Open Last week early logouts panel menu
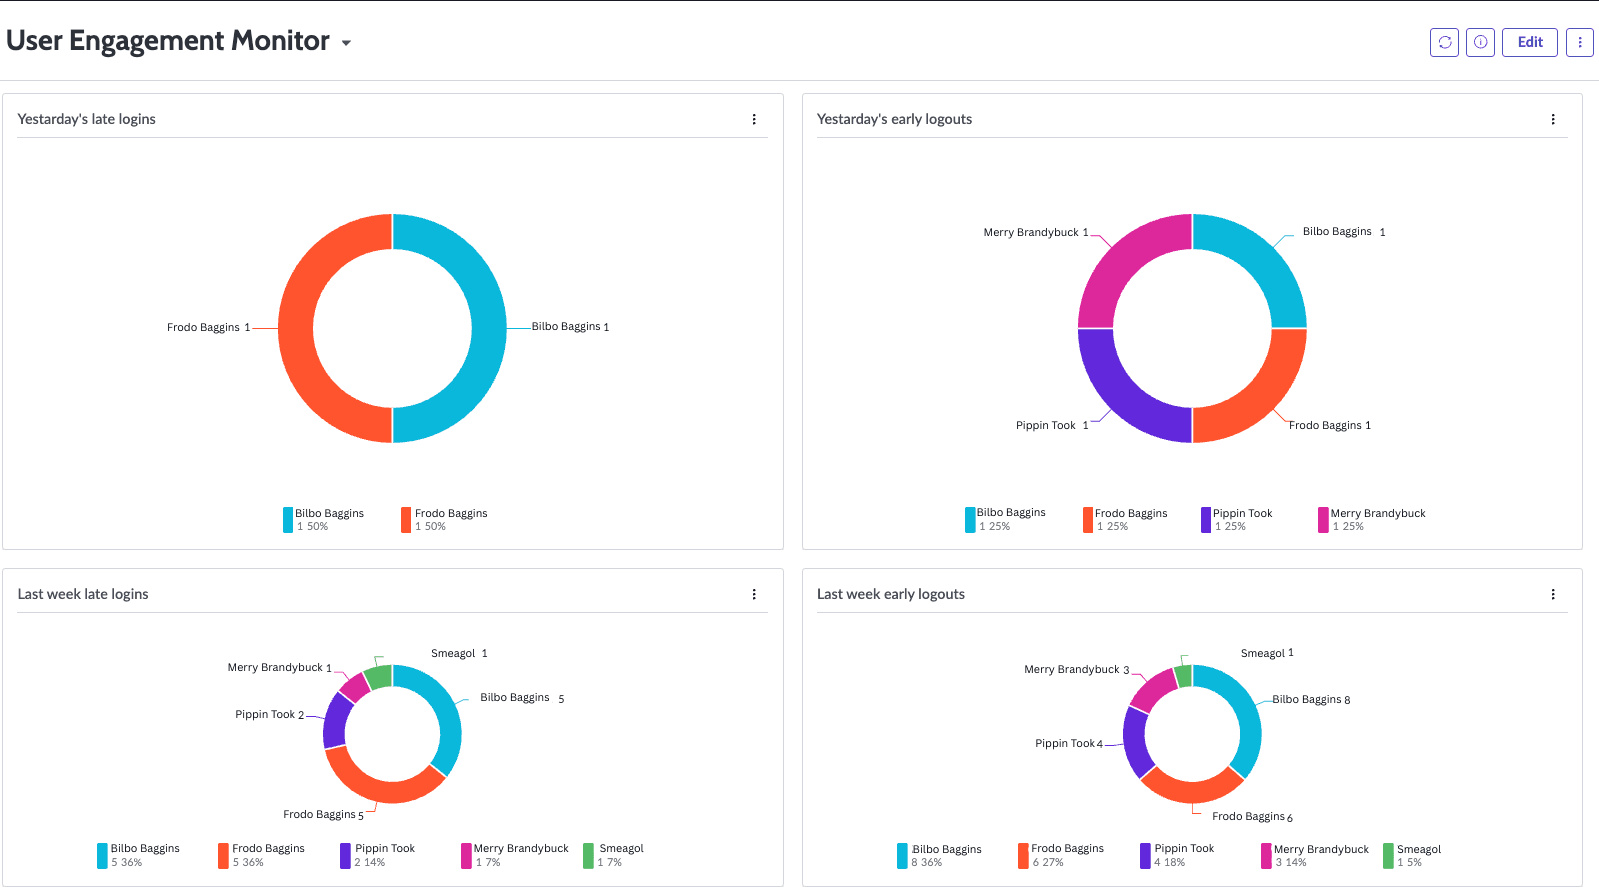The image size is (1599, 892). click(1552, 594)
